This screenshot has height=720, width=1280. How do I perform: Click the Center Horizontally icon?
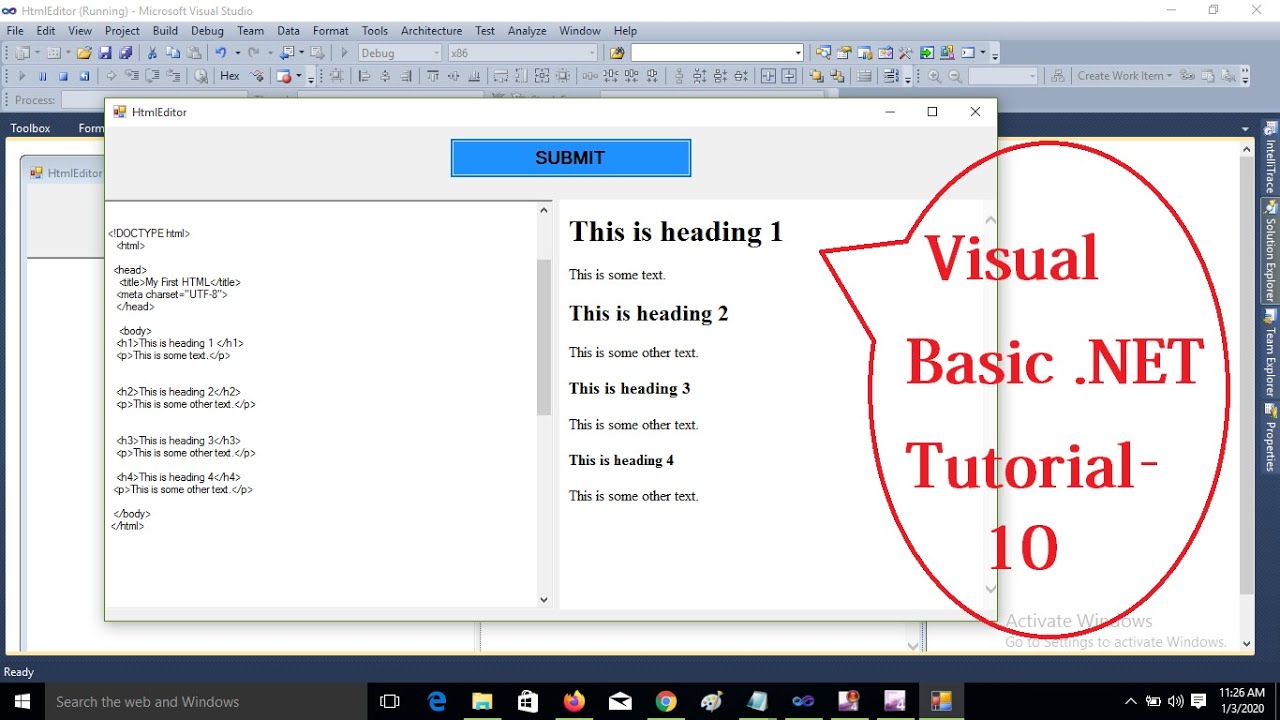[x=768, y=76]
